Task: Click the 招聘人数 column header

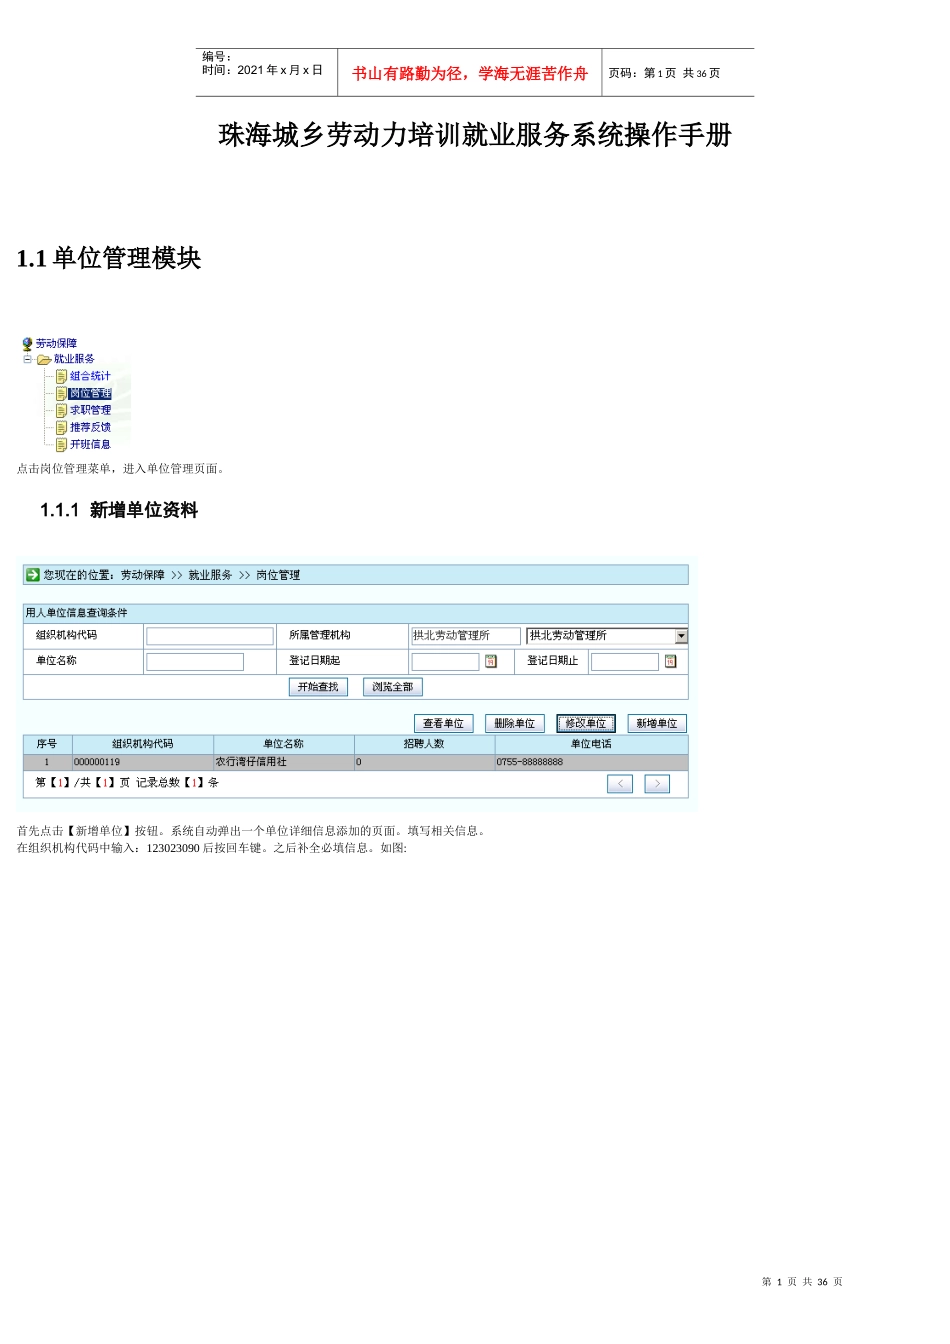Action: coord(425,745)
